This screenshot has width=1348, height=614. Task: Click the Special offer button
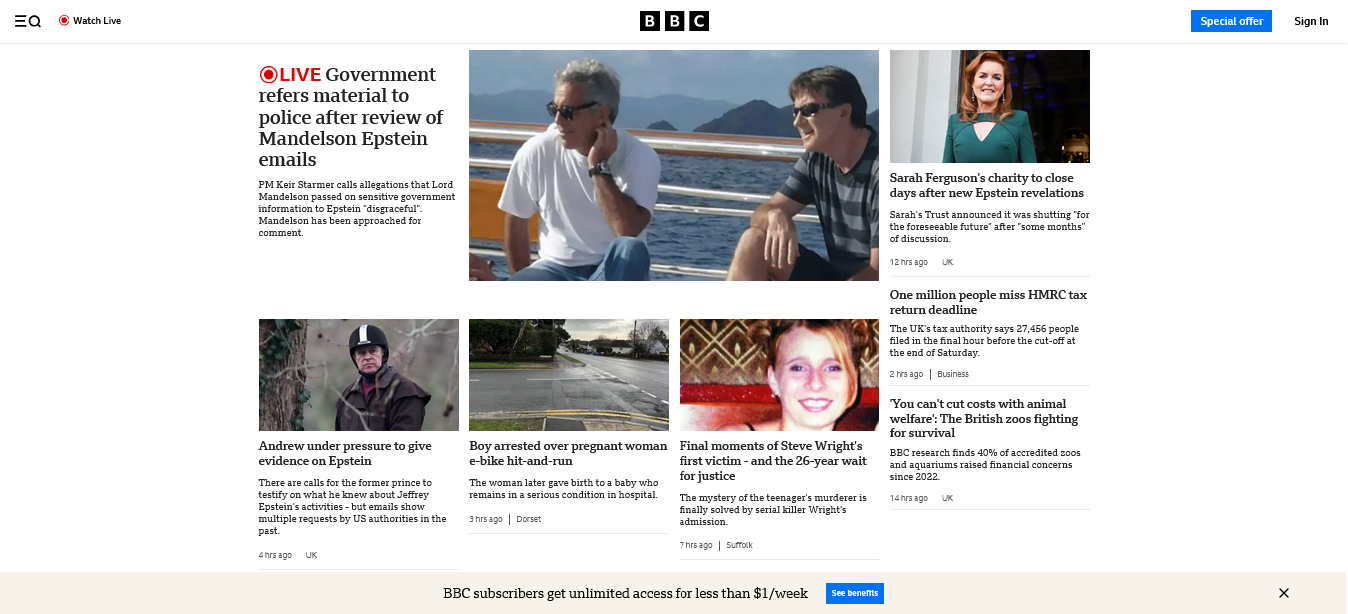point(1230,21)
